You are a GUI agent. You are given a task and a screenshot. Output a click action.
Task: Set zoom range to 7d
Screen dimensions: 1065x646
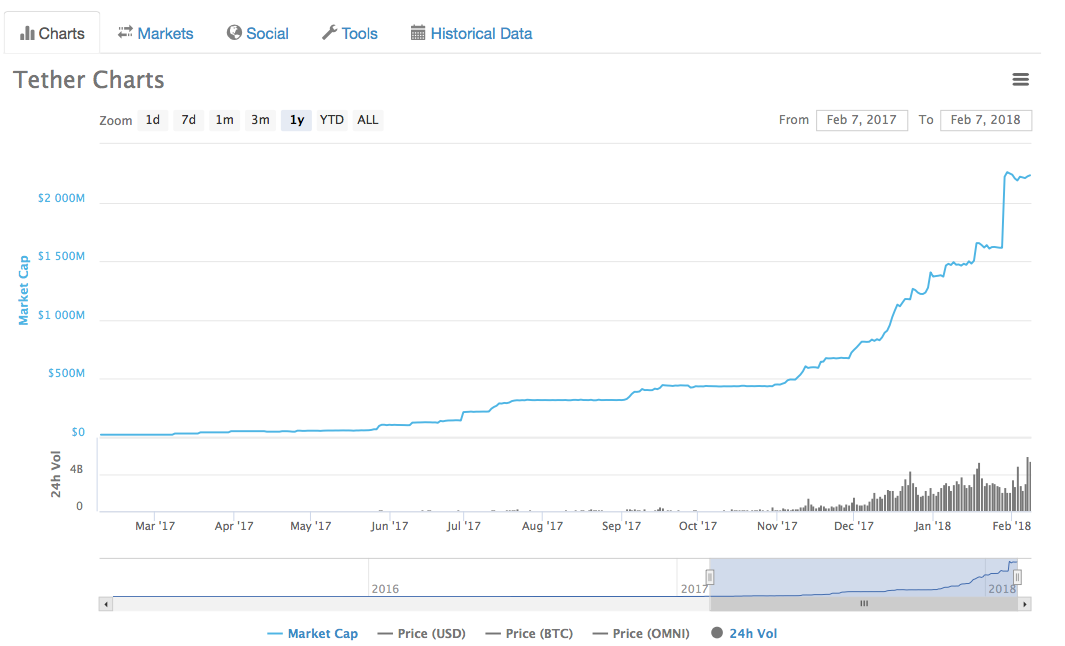188,120
